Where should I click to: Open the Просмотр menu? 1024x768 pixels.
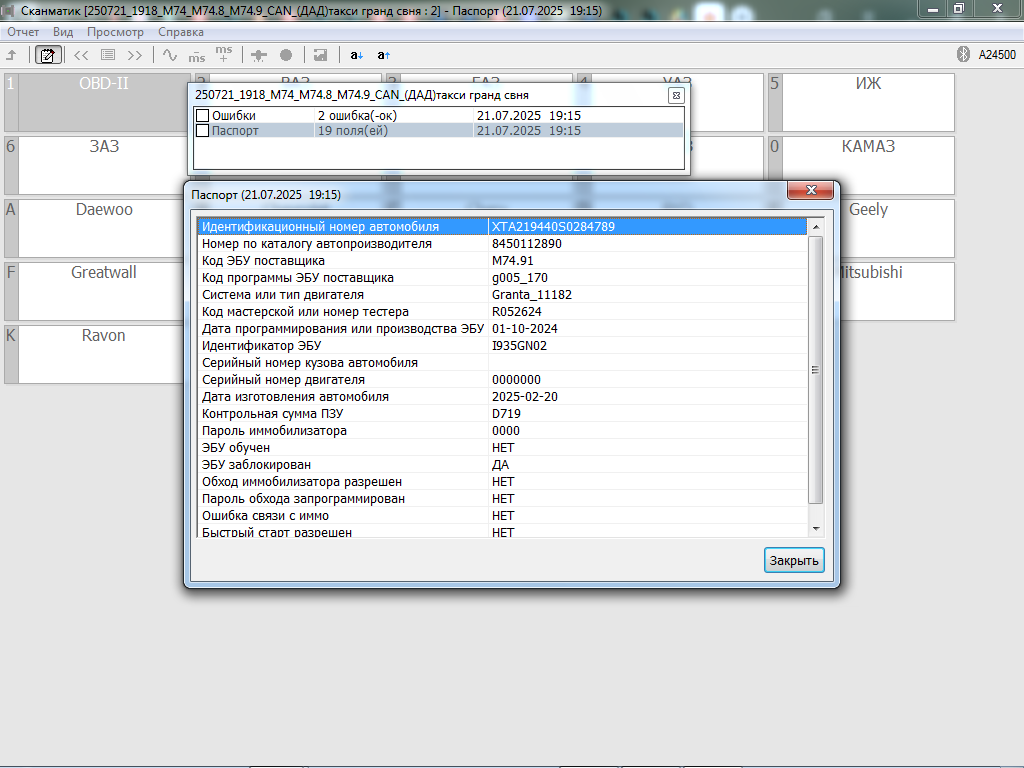(x=115, y=32)
